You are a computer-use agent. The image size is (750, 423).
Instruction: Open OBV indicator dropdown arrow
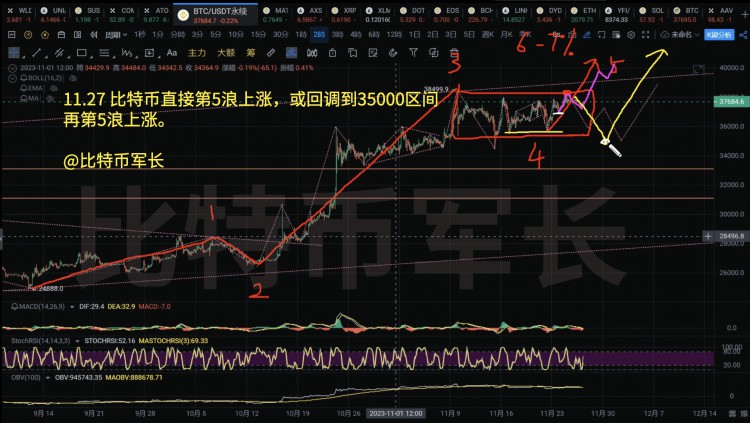[x=47, y=378]
